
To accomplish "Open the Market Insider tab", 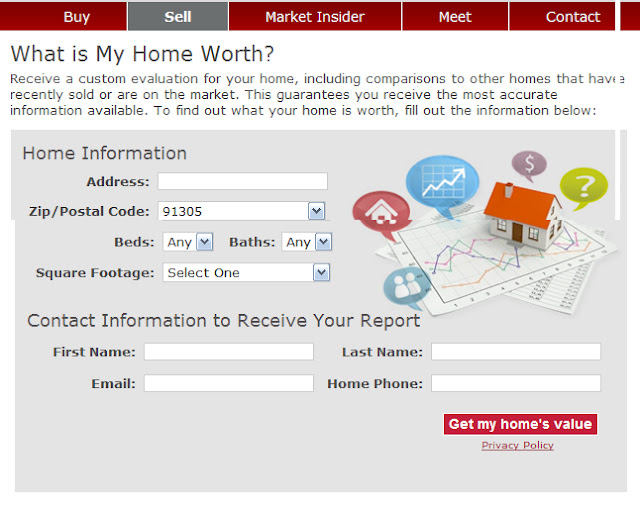I will (315, 16).
